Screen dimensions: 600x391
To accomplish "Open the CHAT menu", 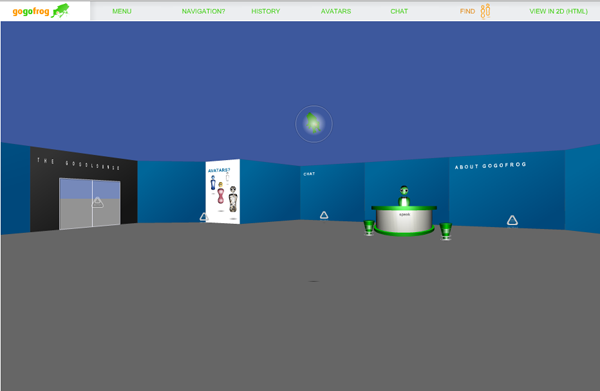I will pos(399,11).
